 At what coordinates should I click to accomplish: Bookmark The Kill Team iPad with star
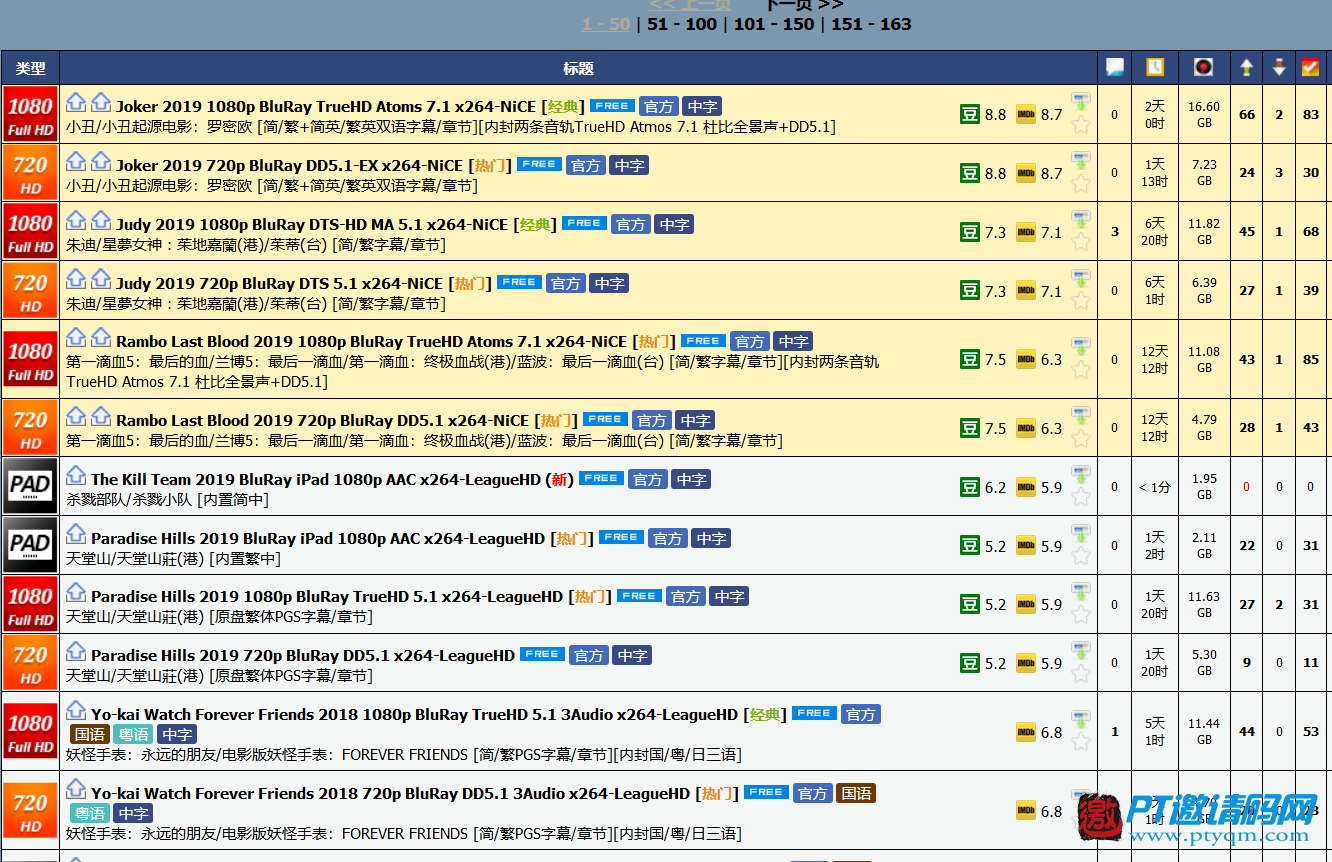tap(1080, 498)
